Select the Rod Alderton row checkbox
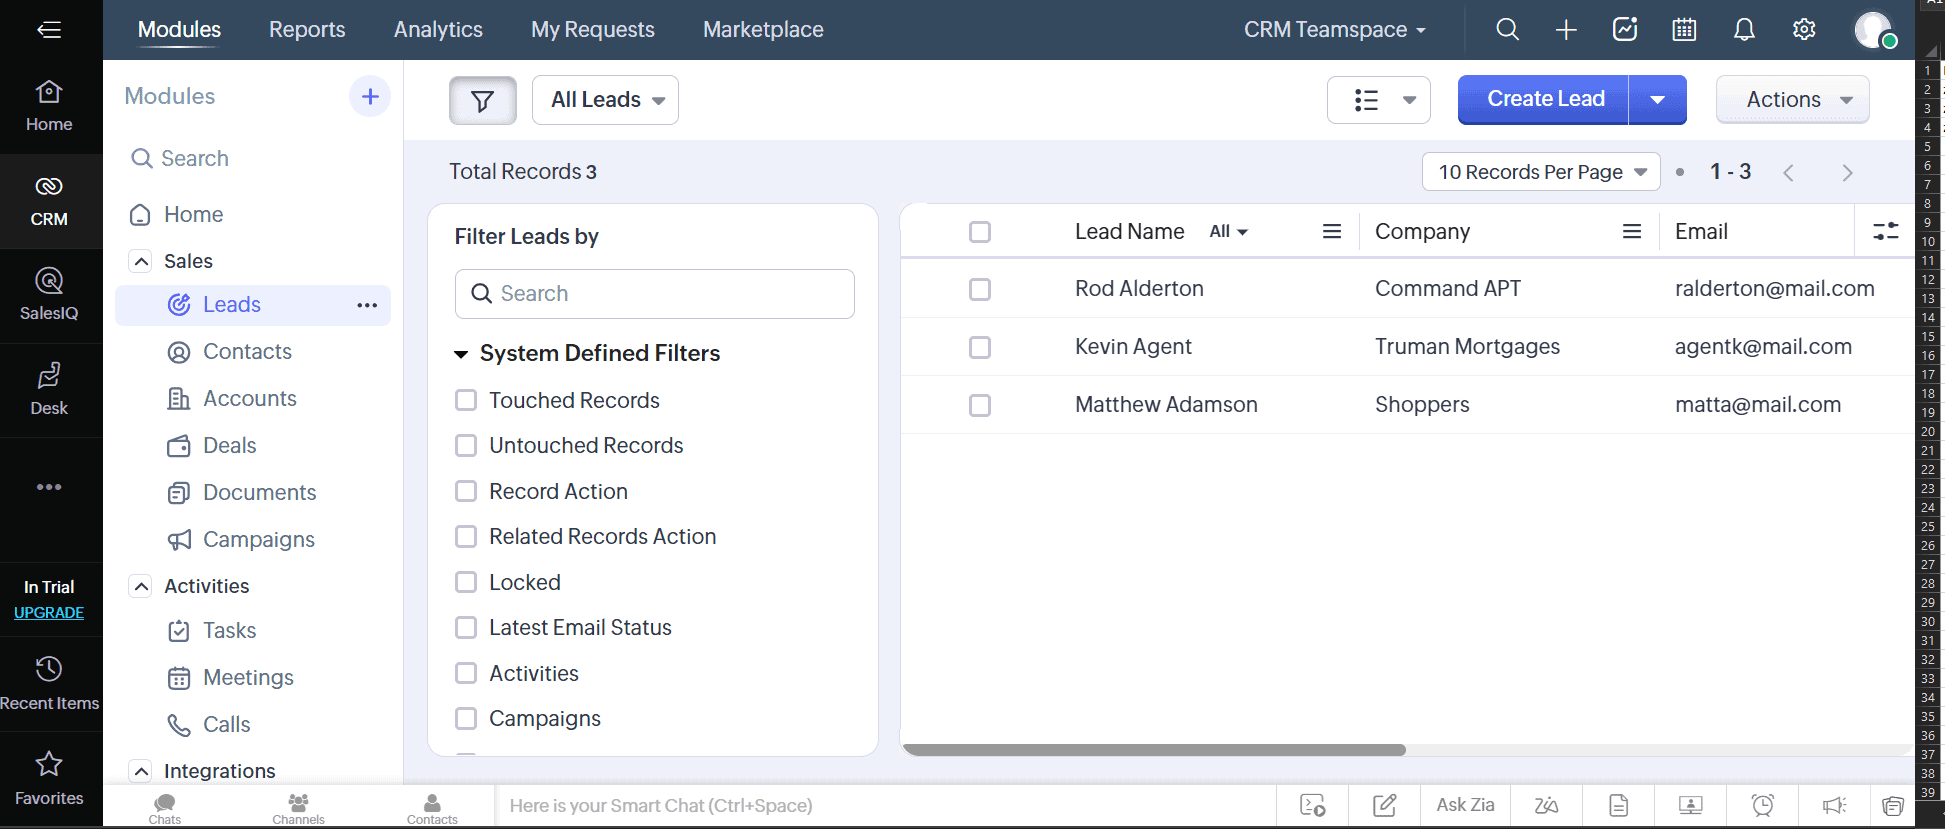The height and width of the screenshot is (829, 1945). 980,289
